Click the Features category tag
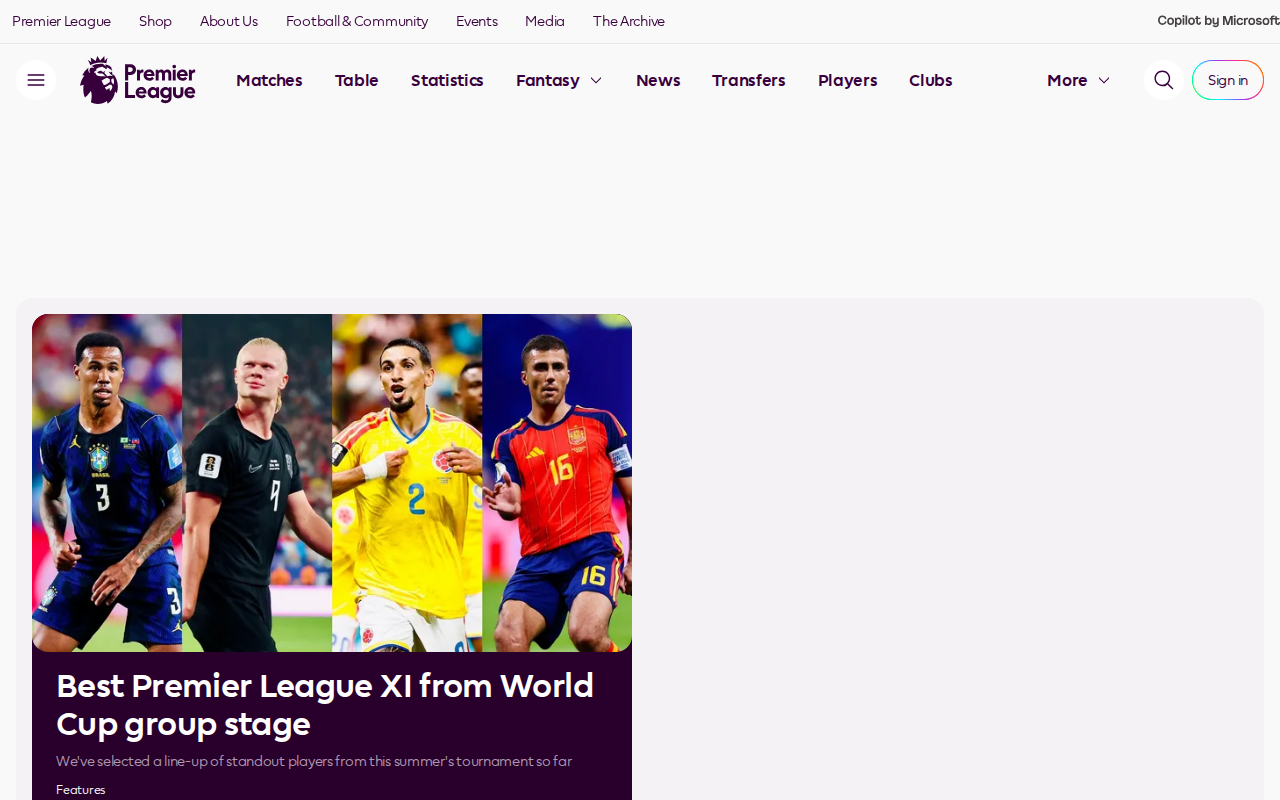 click(x=80, y=790)
